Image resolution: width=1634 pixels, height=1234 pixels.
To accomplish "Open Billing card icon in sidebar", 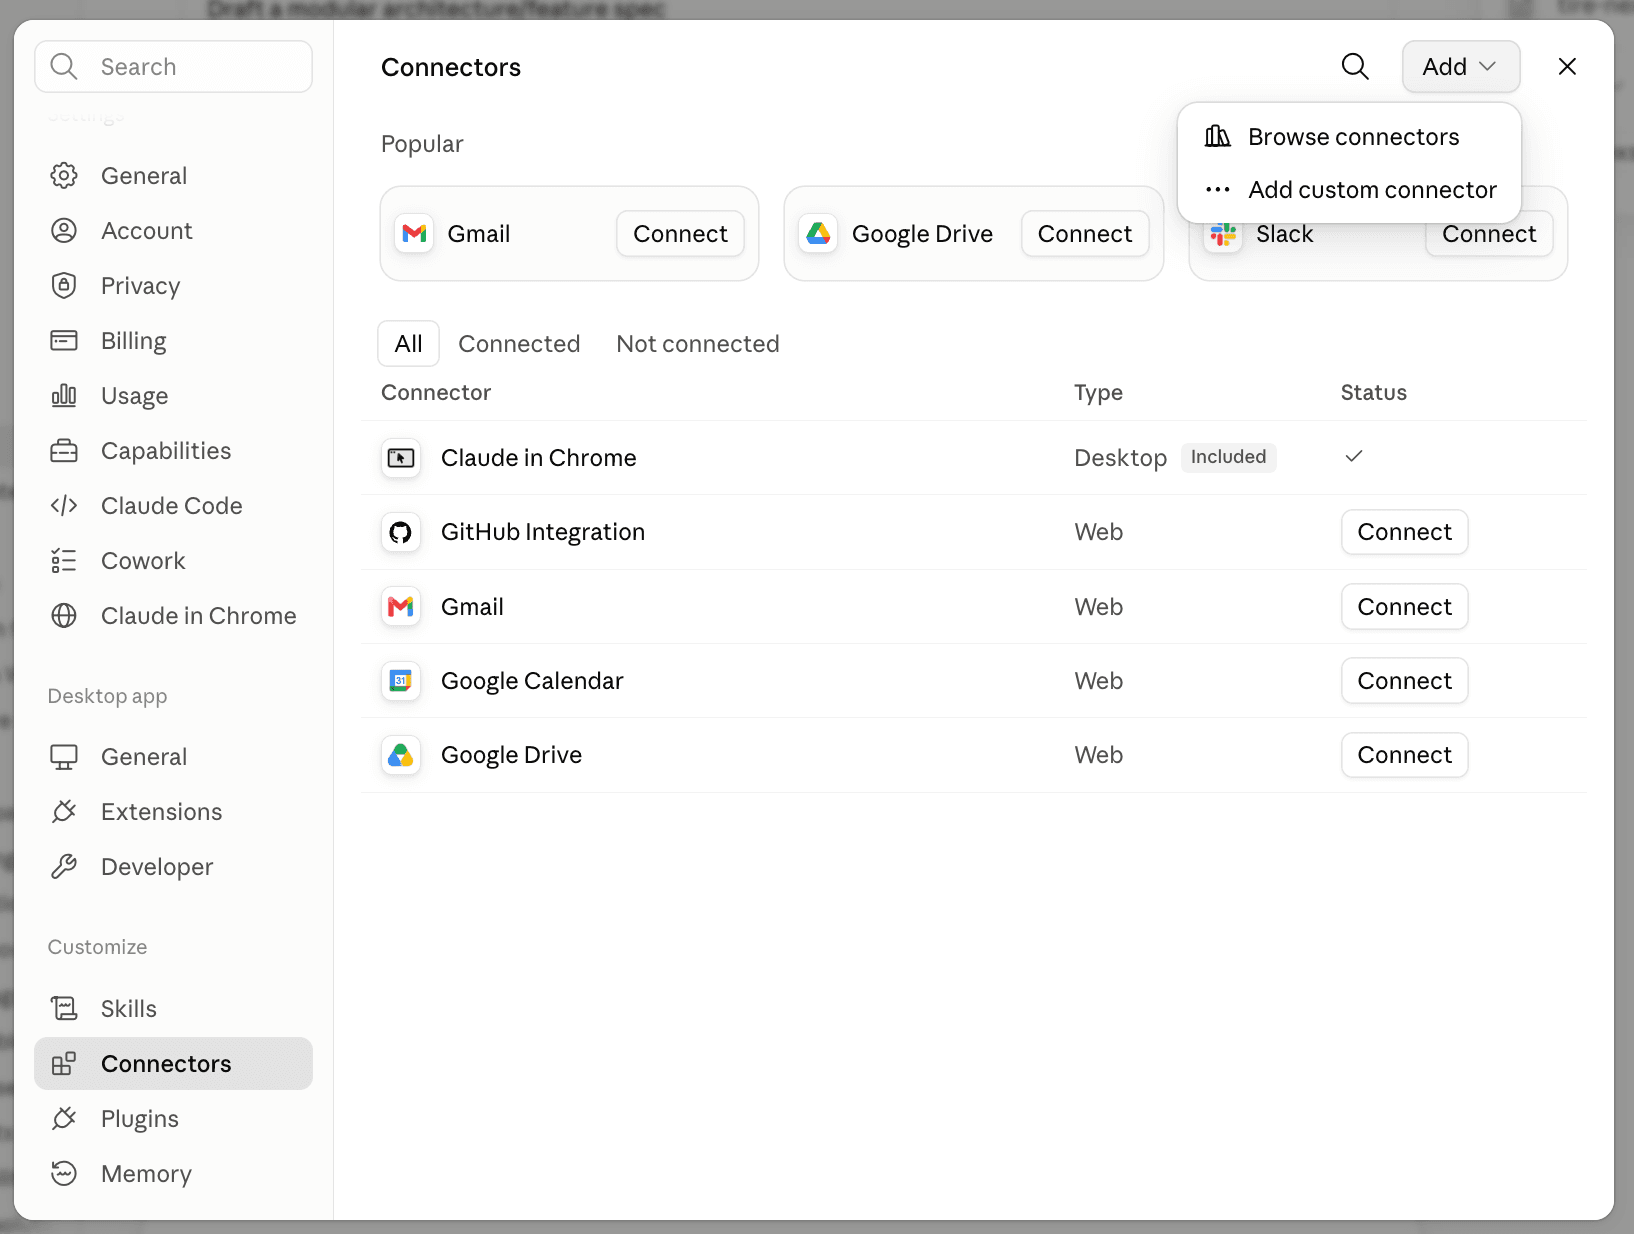I will click(x=64, y=341).
